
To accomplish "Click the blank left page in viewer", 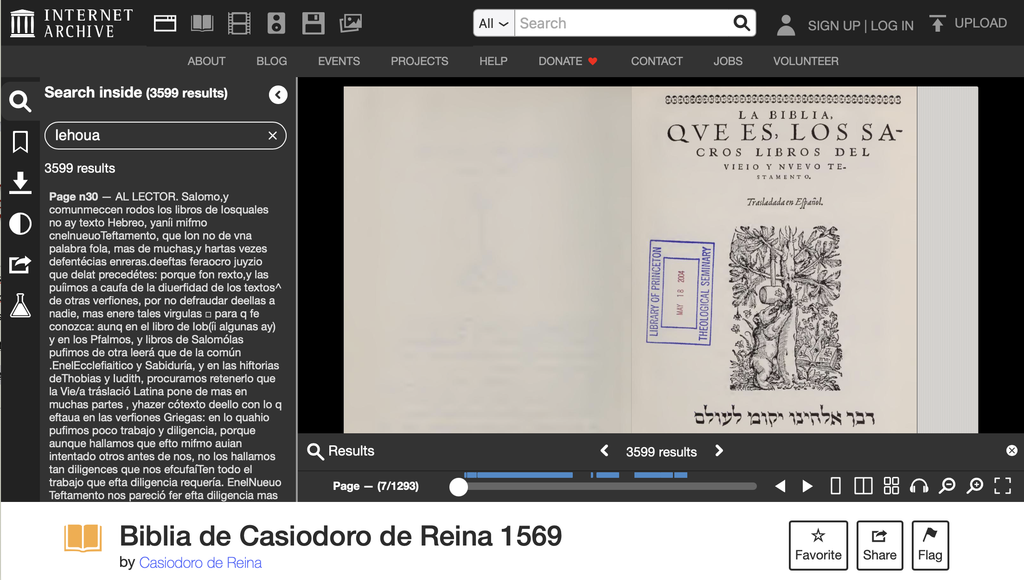I will (487, 260).
